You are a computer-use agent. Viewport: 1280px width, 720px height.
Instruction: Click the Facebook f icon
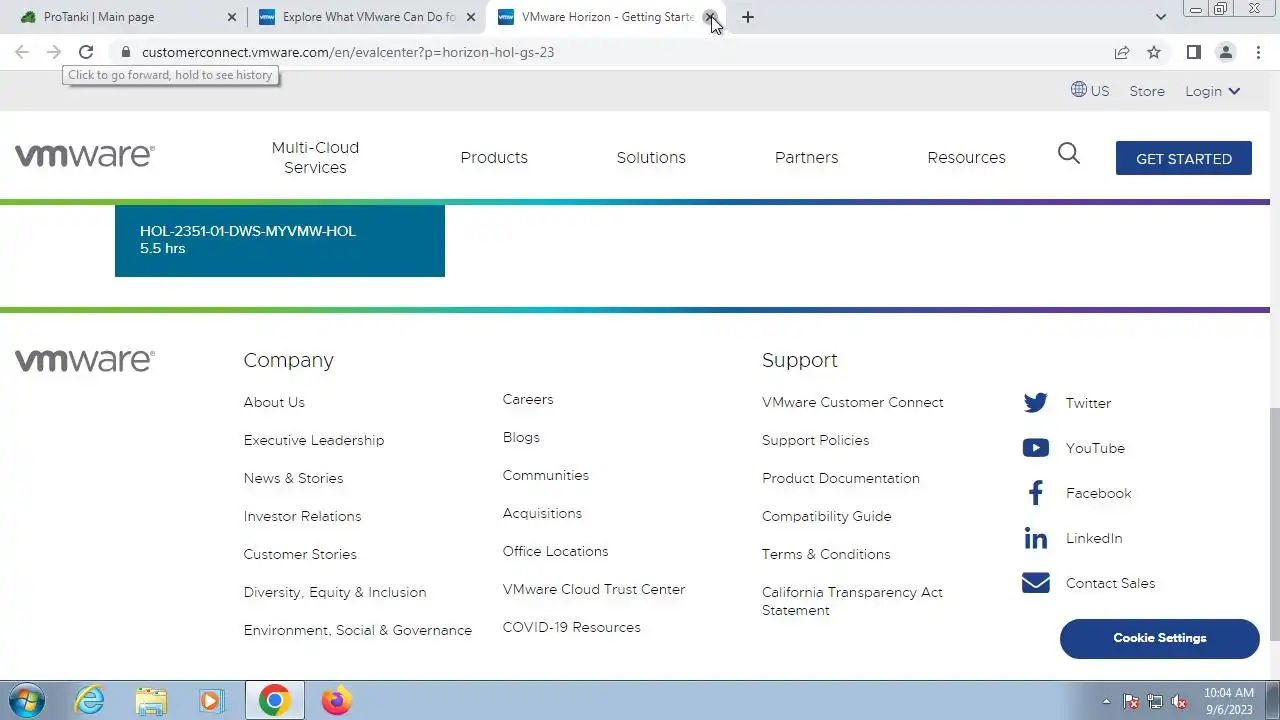pos(1036,493)
